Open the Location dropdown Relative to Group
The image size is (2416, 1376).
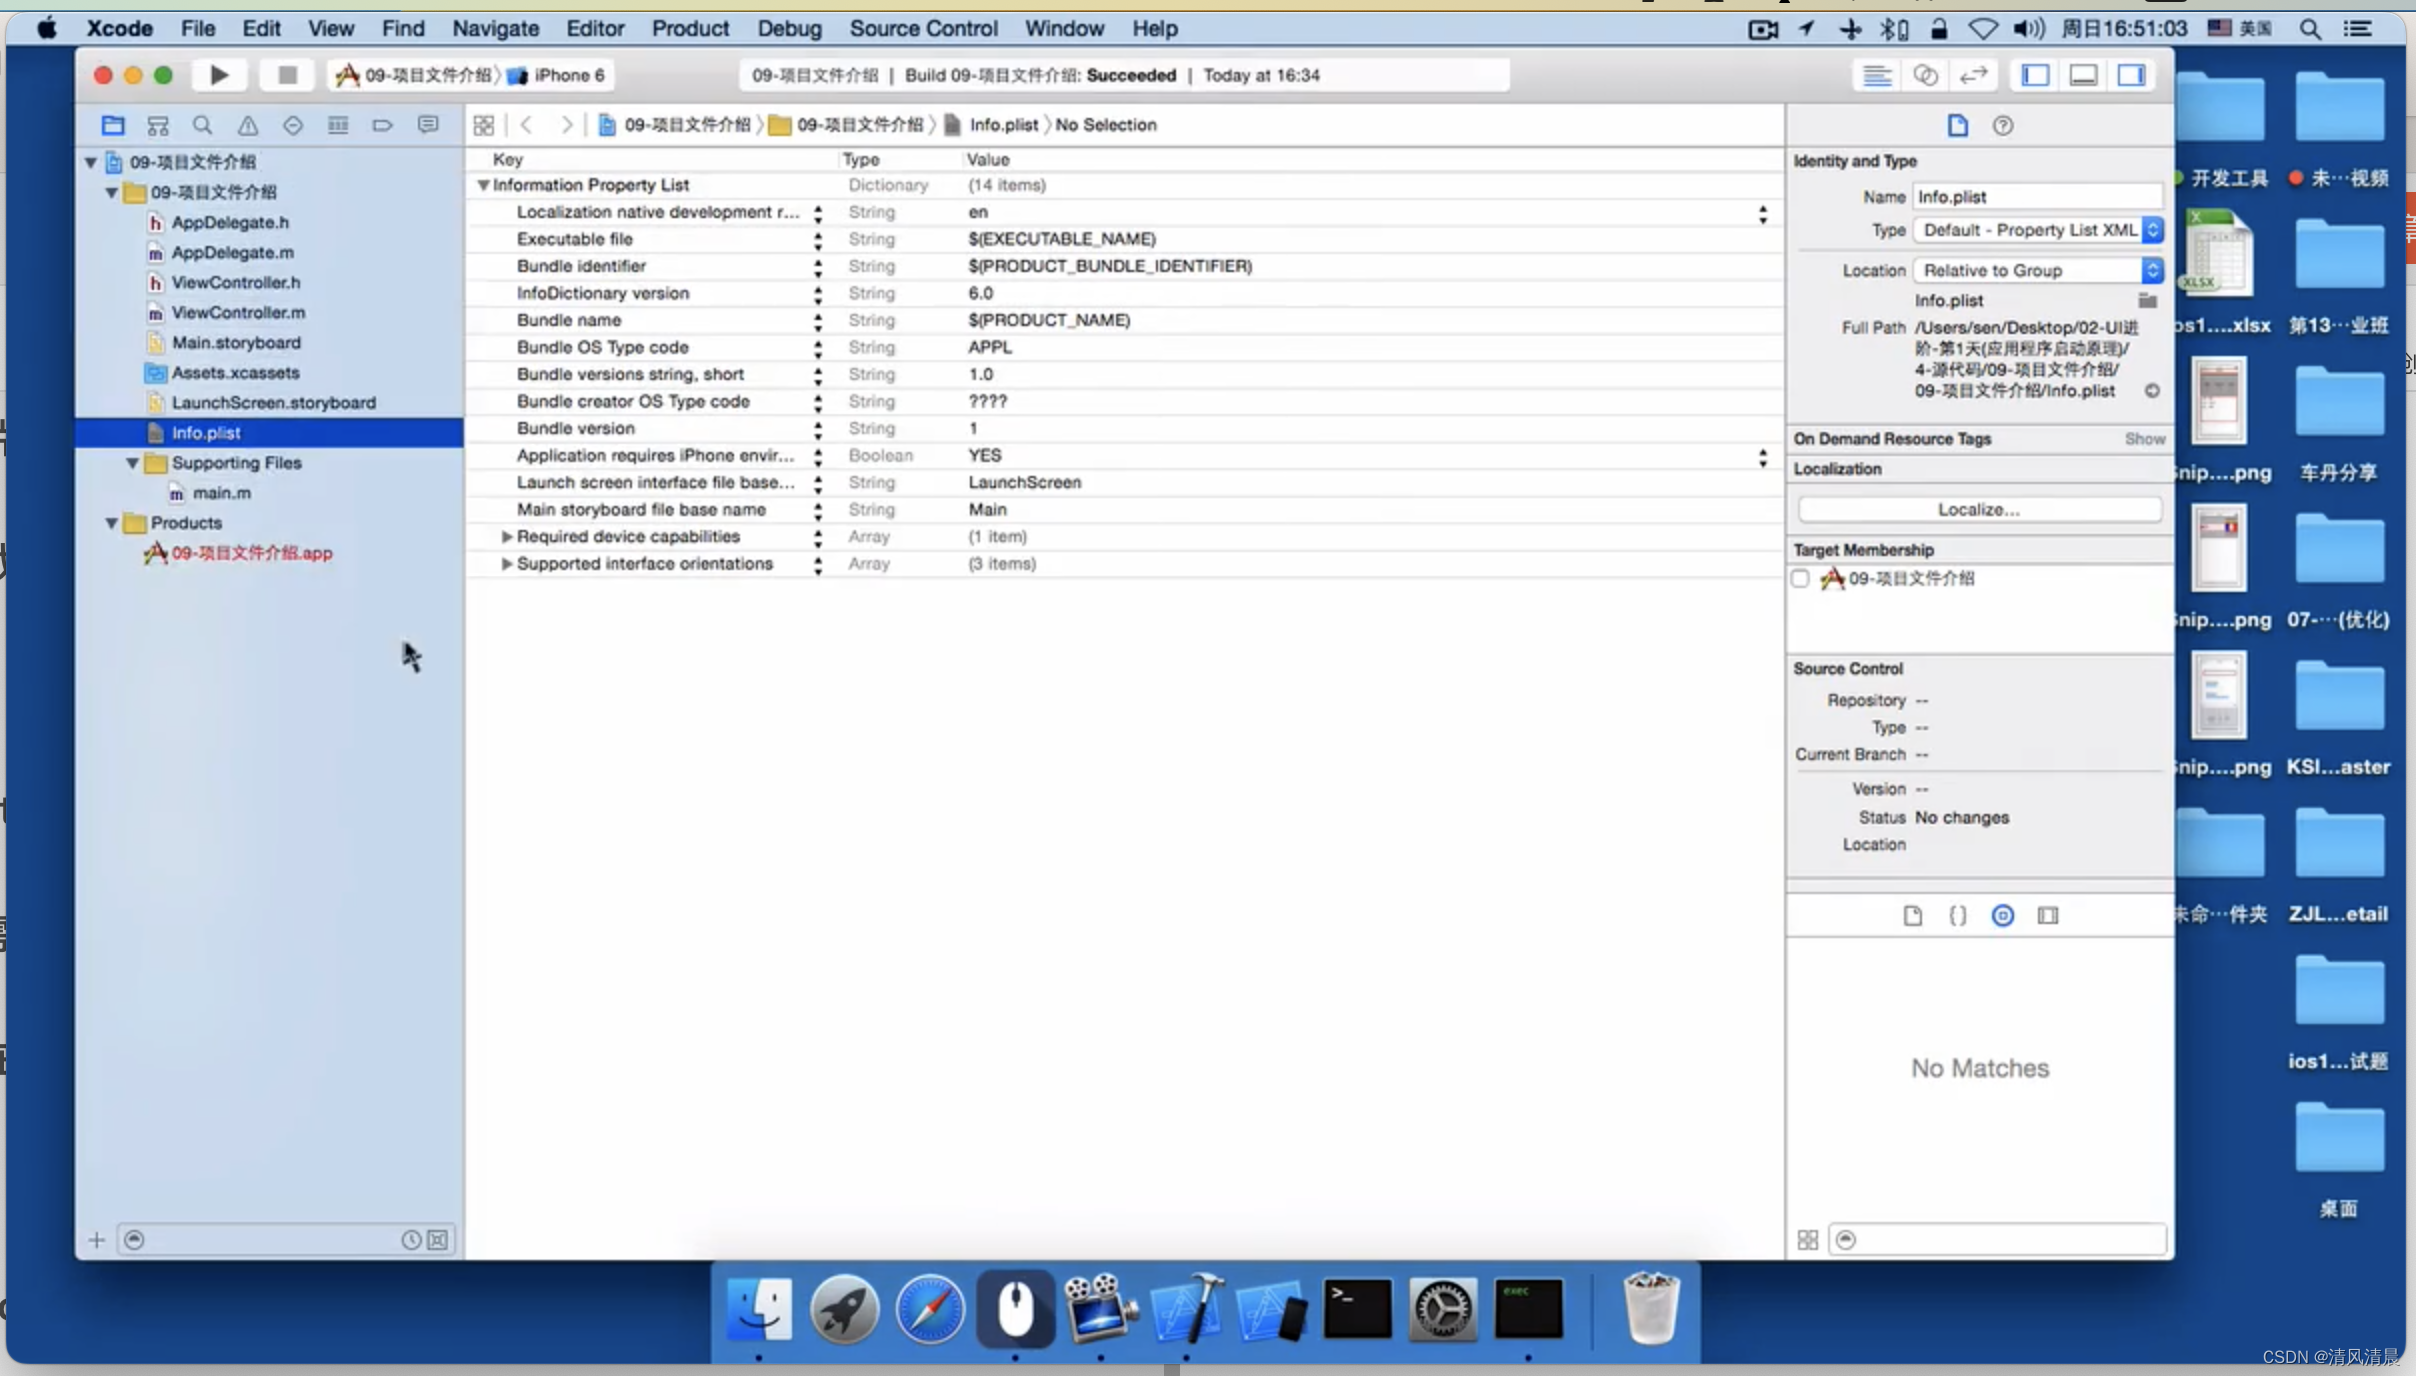[x=2039, y=270]
